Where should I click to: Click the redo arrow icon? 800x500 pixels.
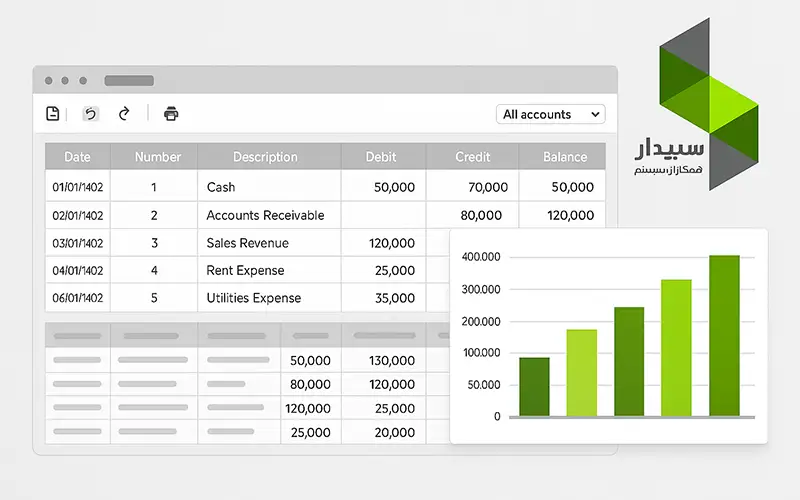click(124, 114)
